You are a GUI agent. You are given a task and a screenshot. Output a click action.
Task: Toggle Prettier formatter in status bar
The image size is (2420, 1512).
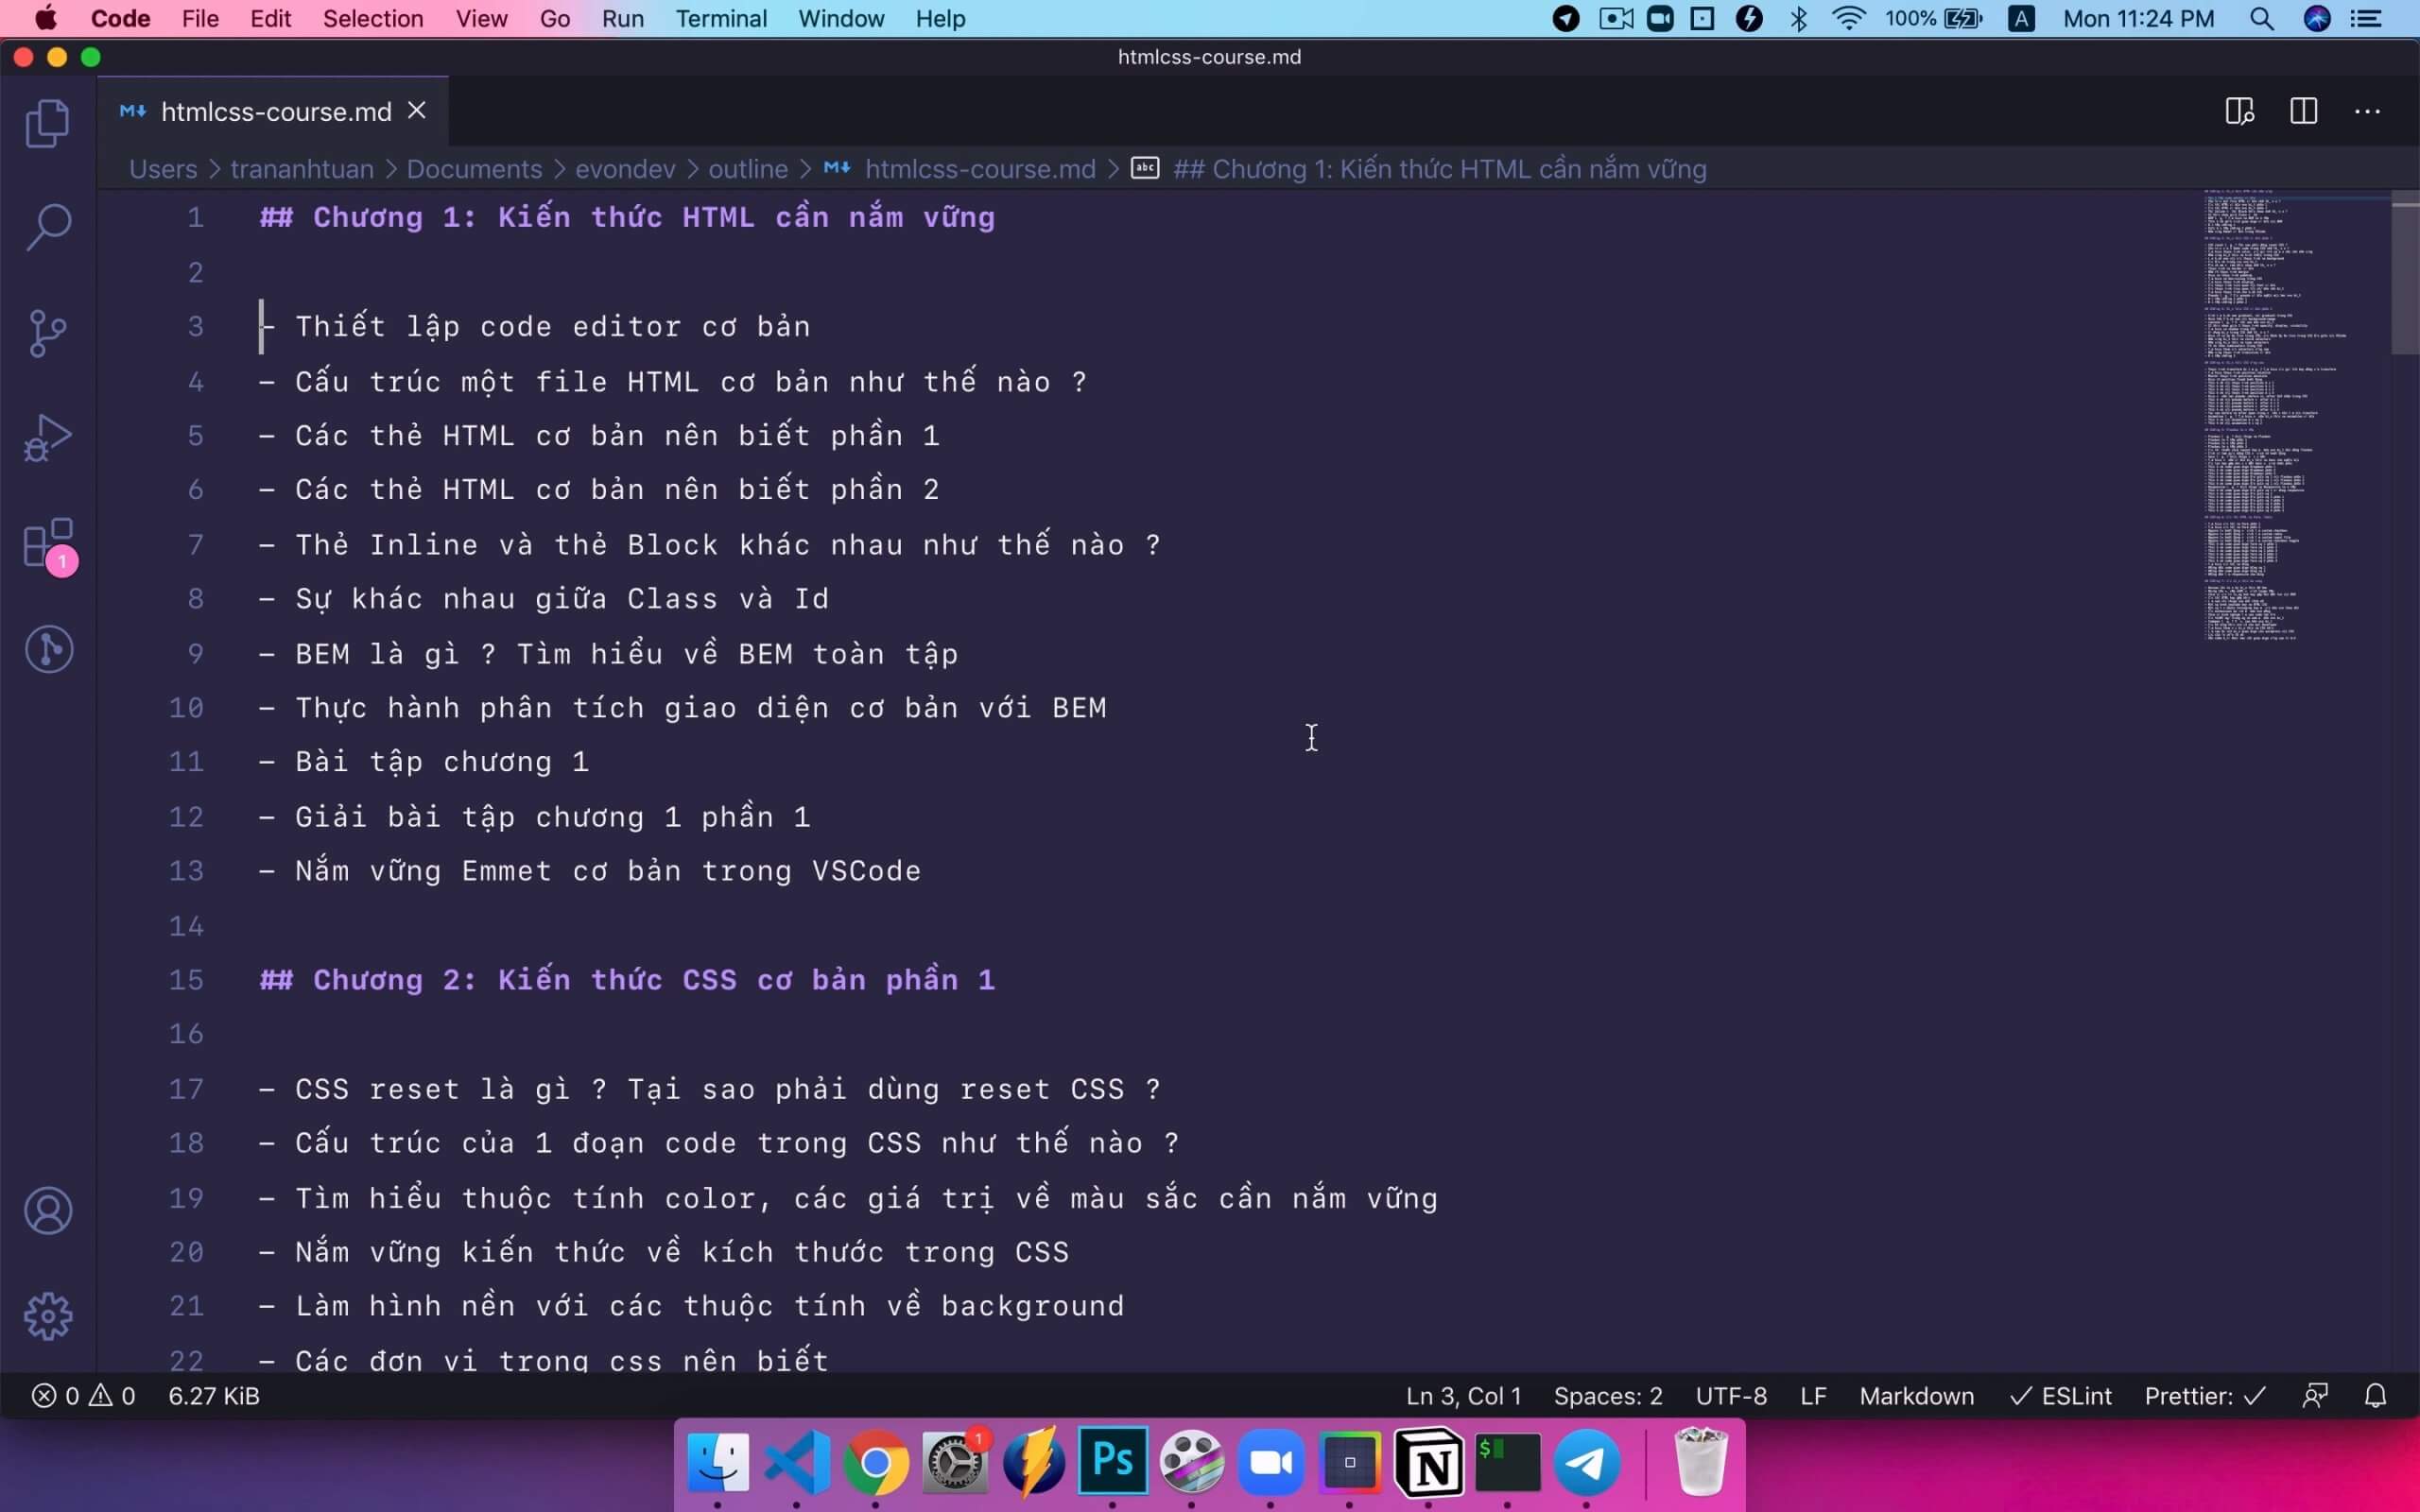click(2204, 1396)
